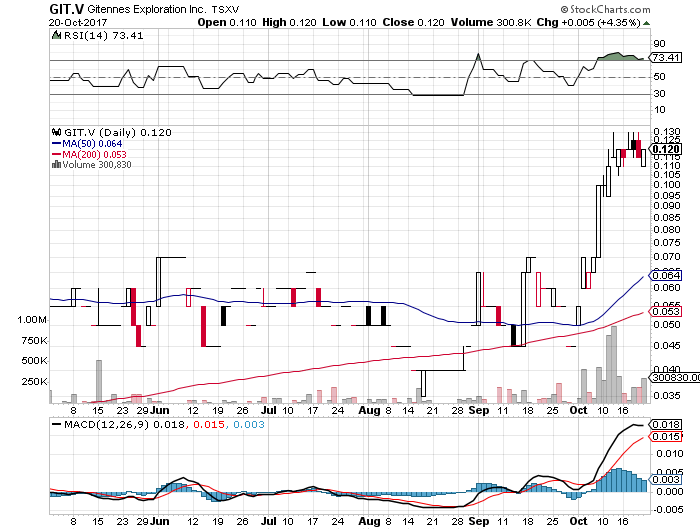The width and height of the screenshot is (700, 530).
Task: Click the 750K volume axis label
Action: 34,341
